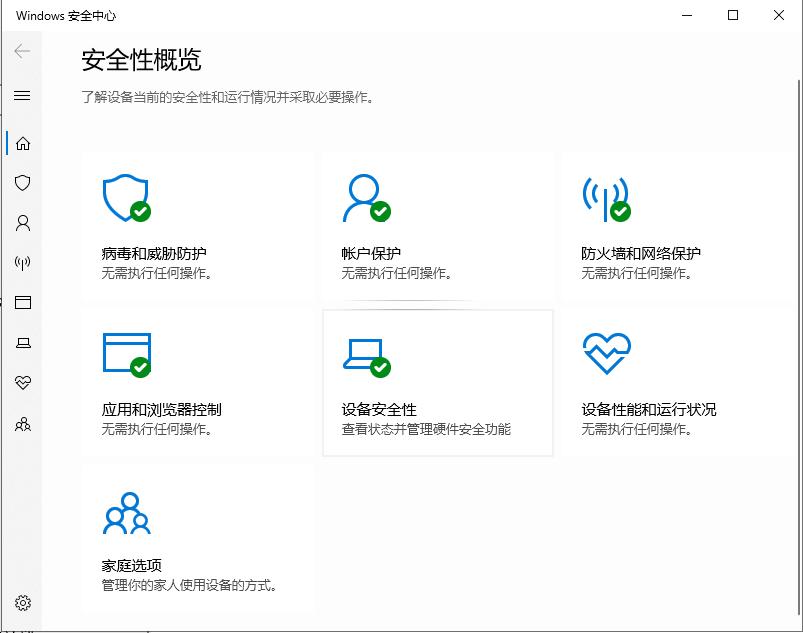Expand the navigation pane with the hamburger menu
The width and height of the screenshot is (803, 633).
[22, 96]
